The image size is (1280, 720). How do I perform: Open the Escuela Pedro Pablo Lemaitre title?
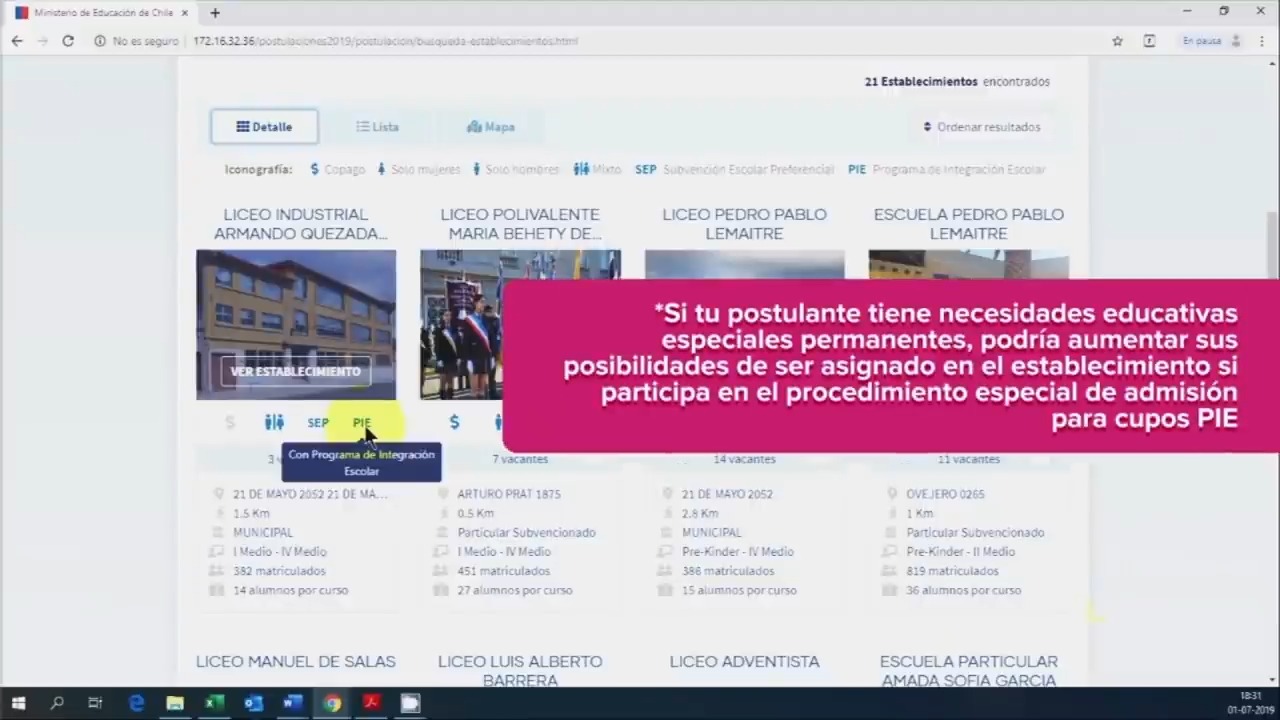tap(968, 224)
